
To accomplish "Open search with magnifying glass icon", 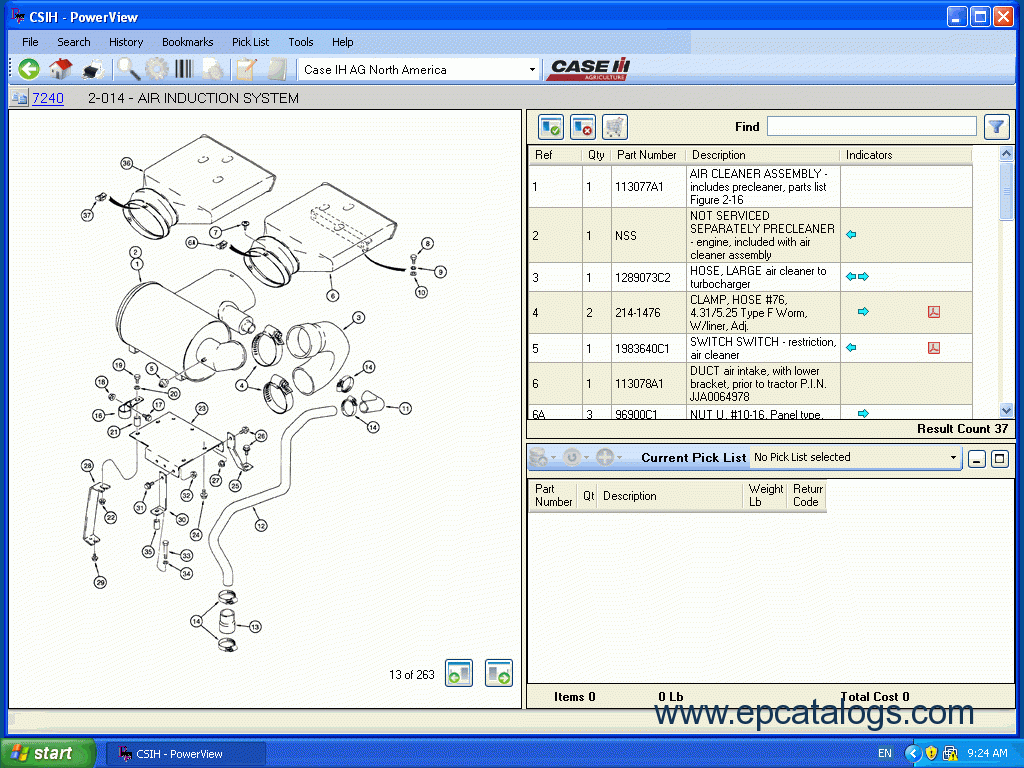I will (x=128, y=69).
